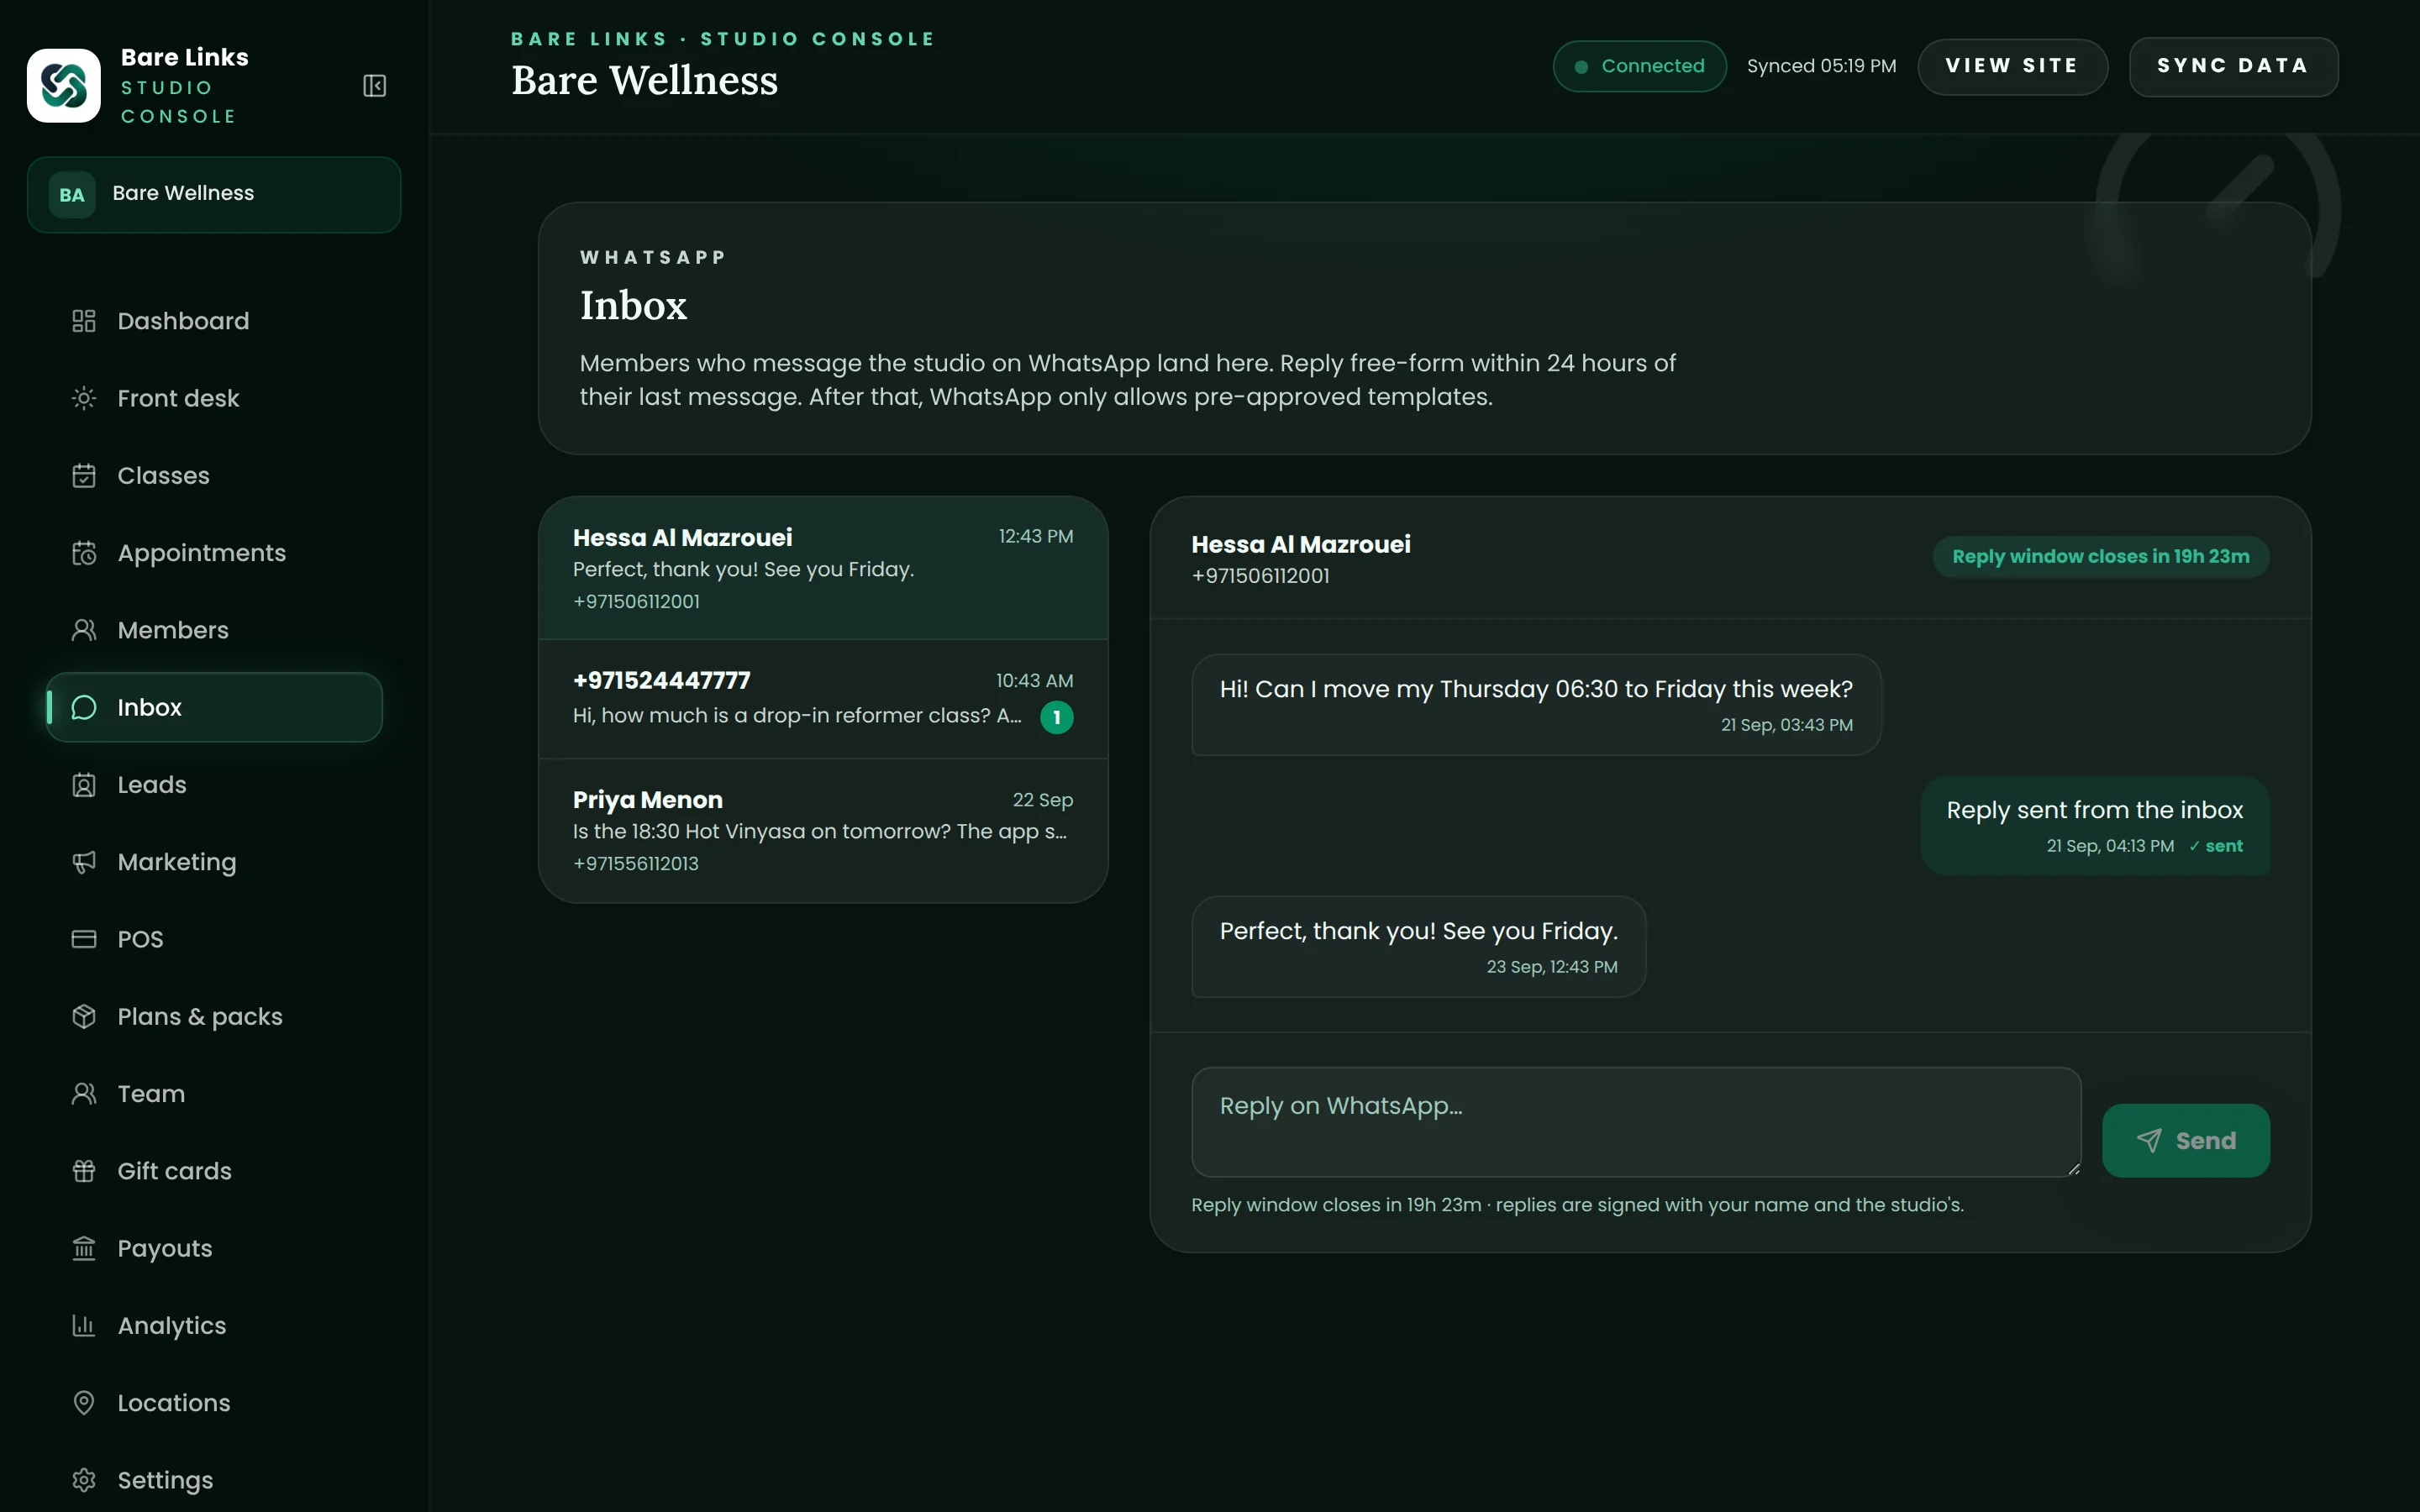The width and height of the screenshot is (2420, 1512).
Task: Click the "Hi! Can I move my Thursday" message
Action: (x=1536, y=705)
